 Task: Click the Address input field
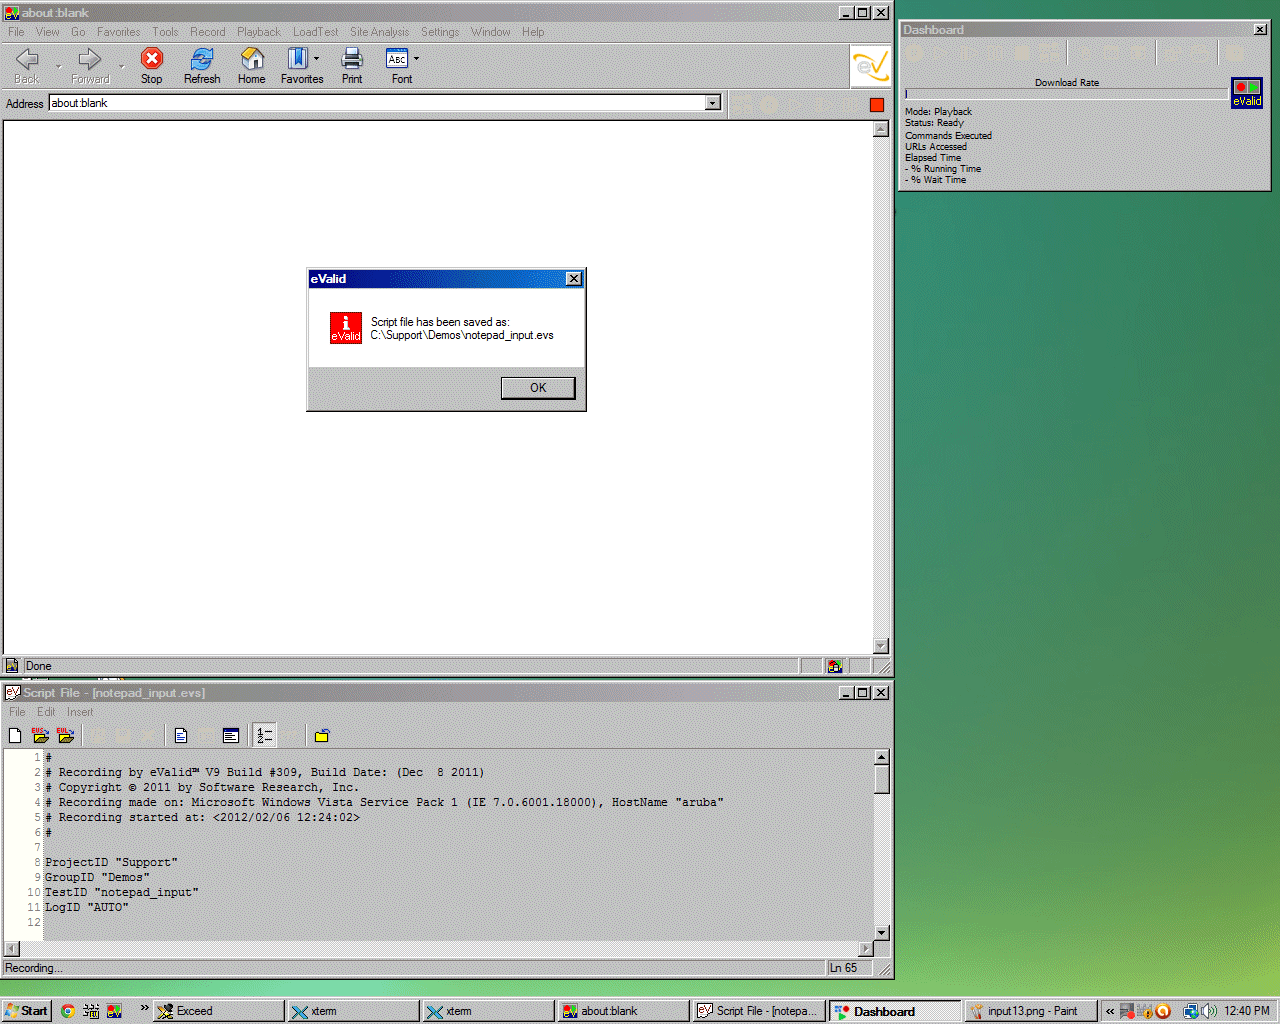pyautogui.click(x=377, y=103)
